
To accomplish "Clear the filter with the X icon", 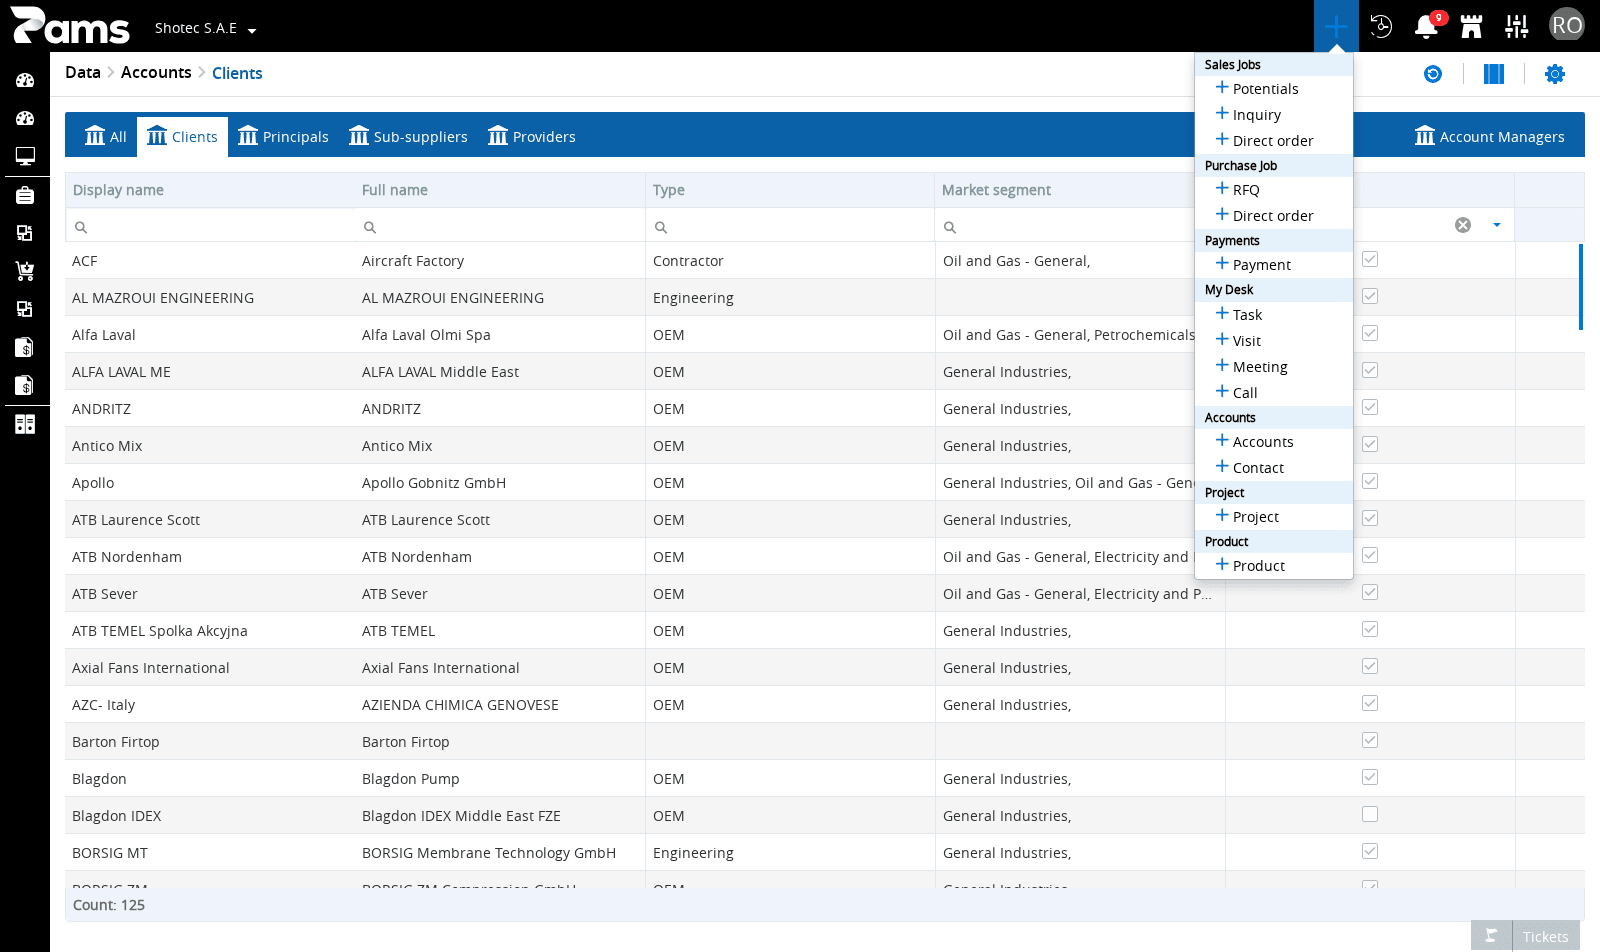I will pyautogui.click(x=1463, y=225).
